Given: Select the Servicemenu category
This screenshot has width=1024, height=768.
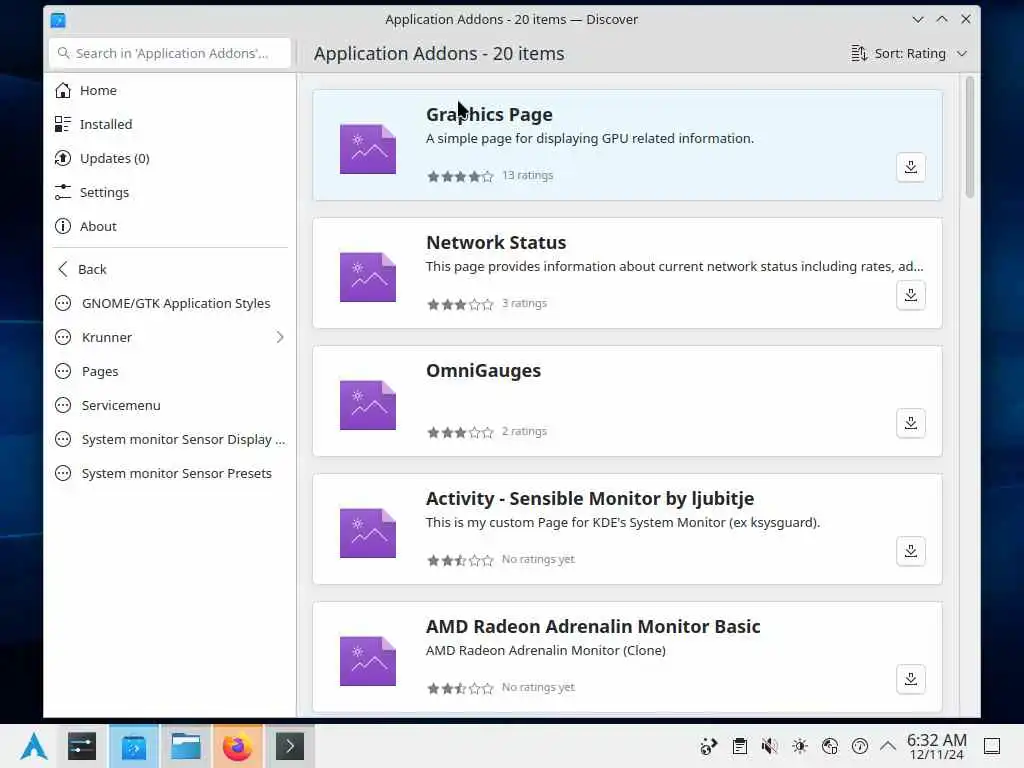Looking at the screenshot, I should tap(170, 405).
